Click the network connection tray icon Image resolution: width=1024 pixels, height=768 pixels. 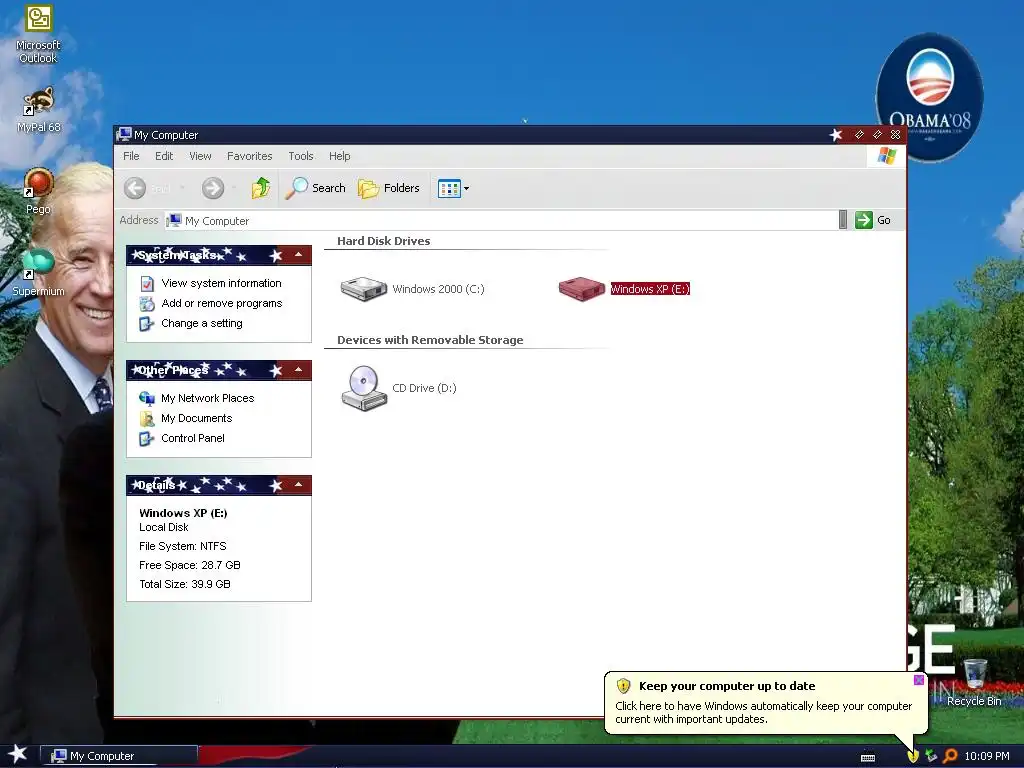[931, 756]
